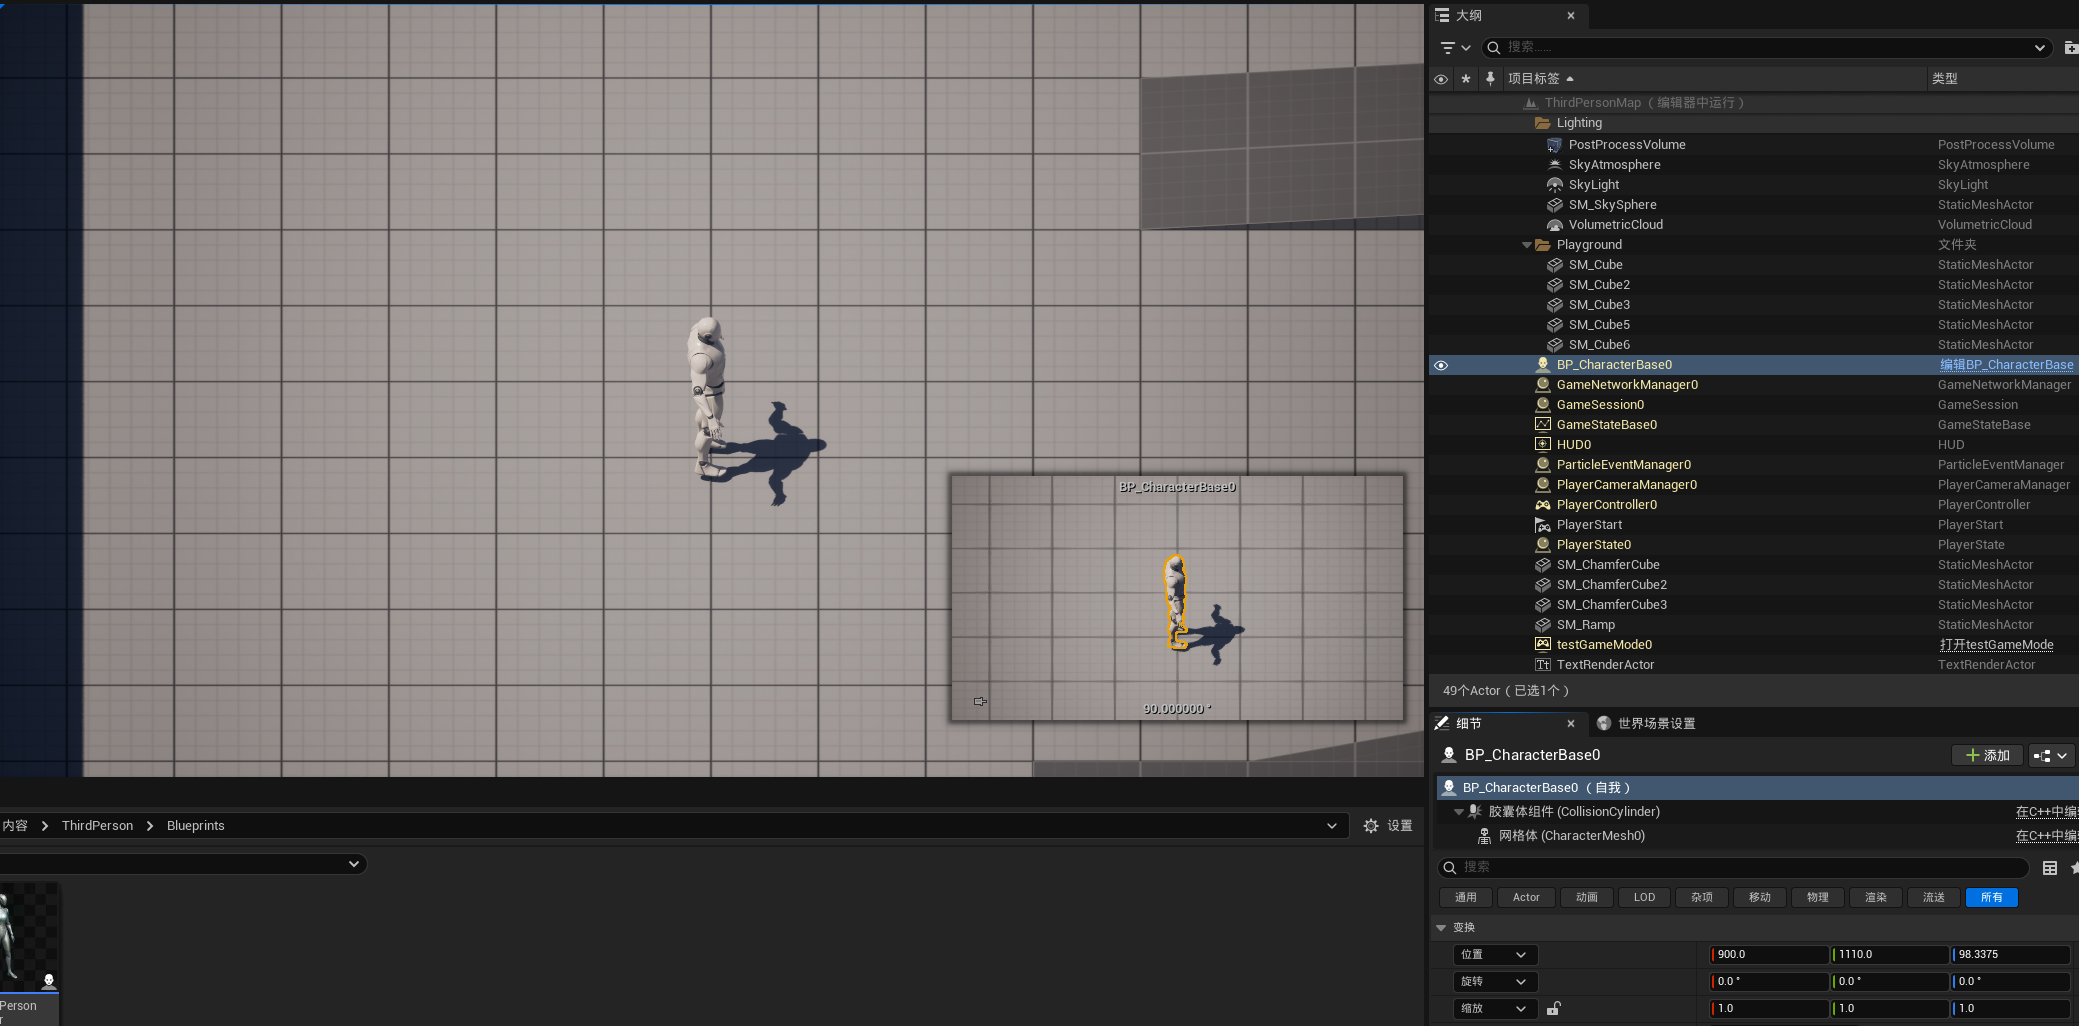Click the eye visibility column header

coord(1441,79)
